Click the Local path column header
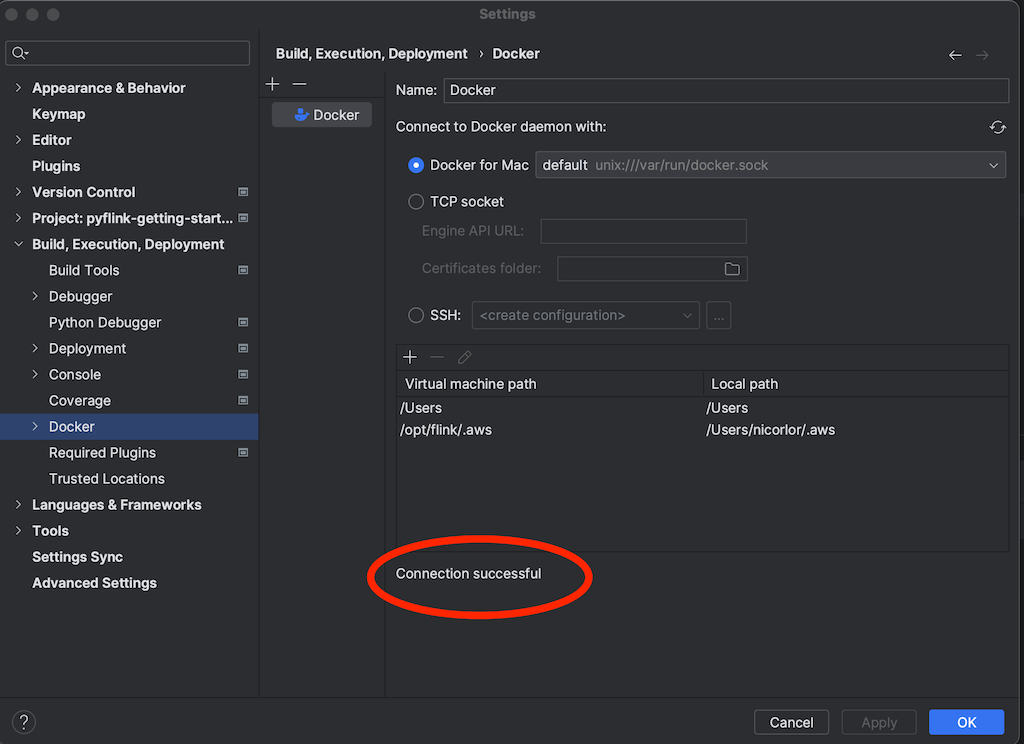 [856, 384]
